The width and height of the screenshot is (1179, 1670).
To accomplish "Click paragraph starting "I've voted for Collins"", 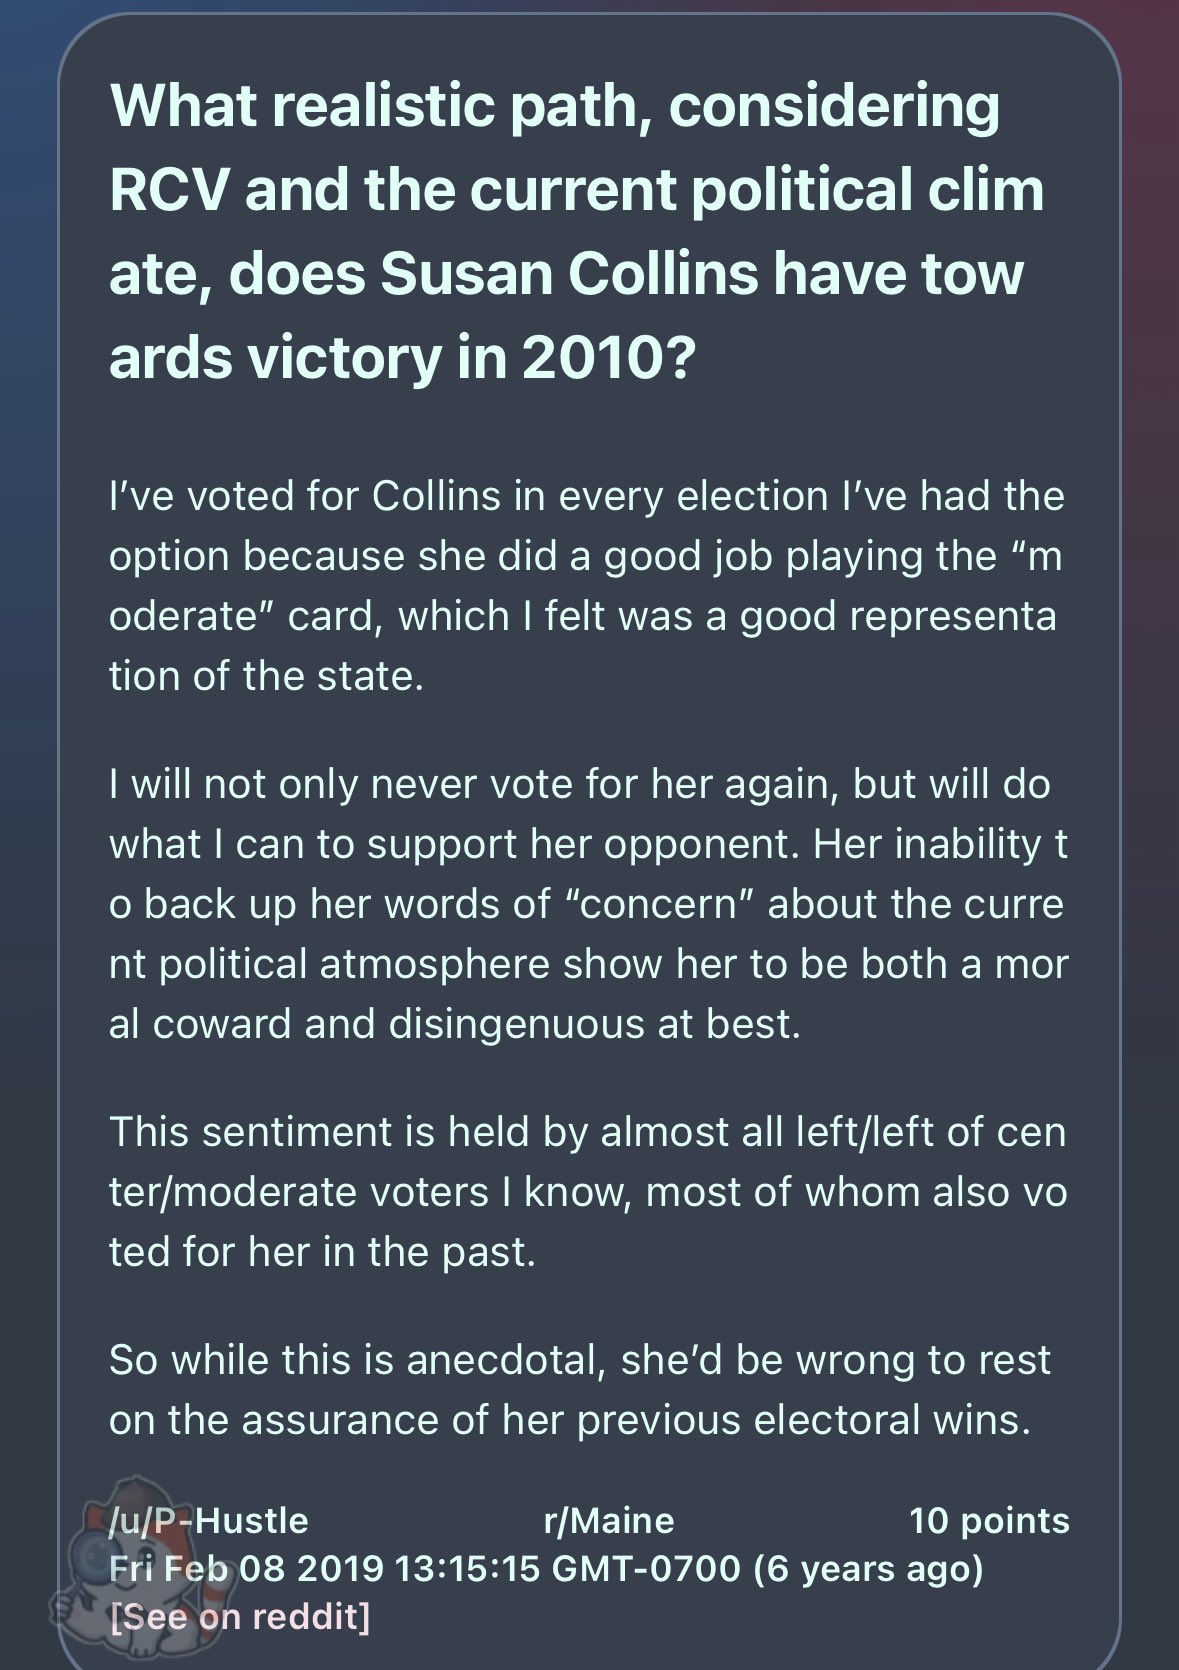I will coord(587,586).
